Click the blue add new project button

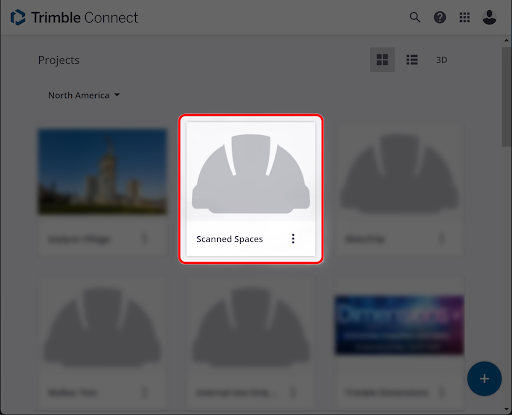click(x=484, y=379)
